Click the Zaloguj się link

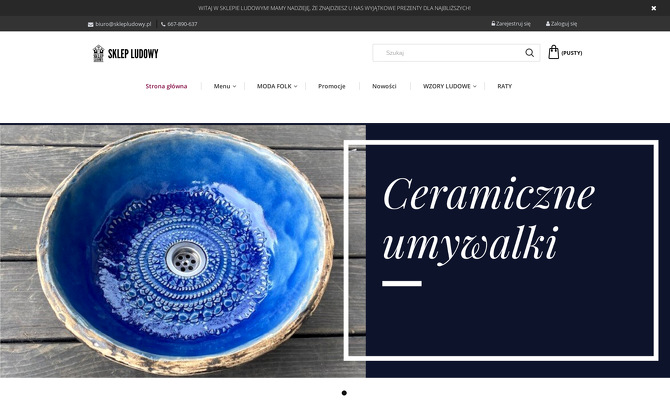pos(564,24)
